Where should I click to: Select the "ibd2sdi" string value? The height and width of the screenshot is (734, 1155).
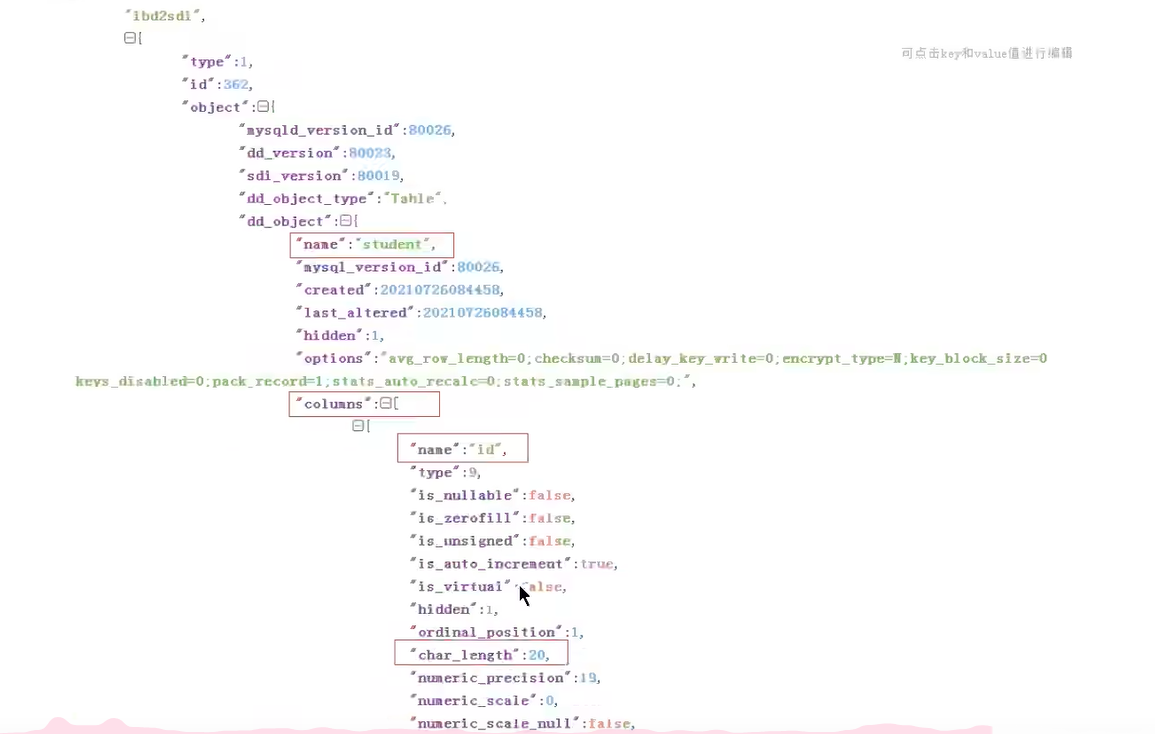point(163,15)
